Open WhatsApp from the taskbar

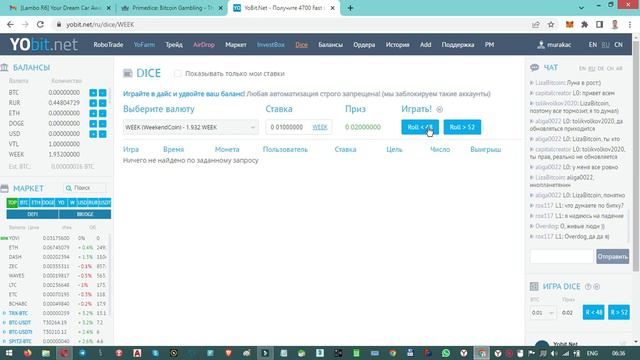click(x=446, y=353)
